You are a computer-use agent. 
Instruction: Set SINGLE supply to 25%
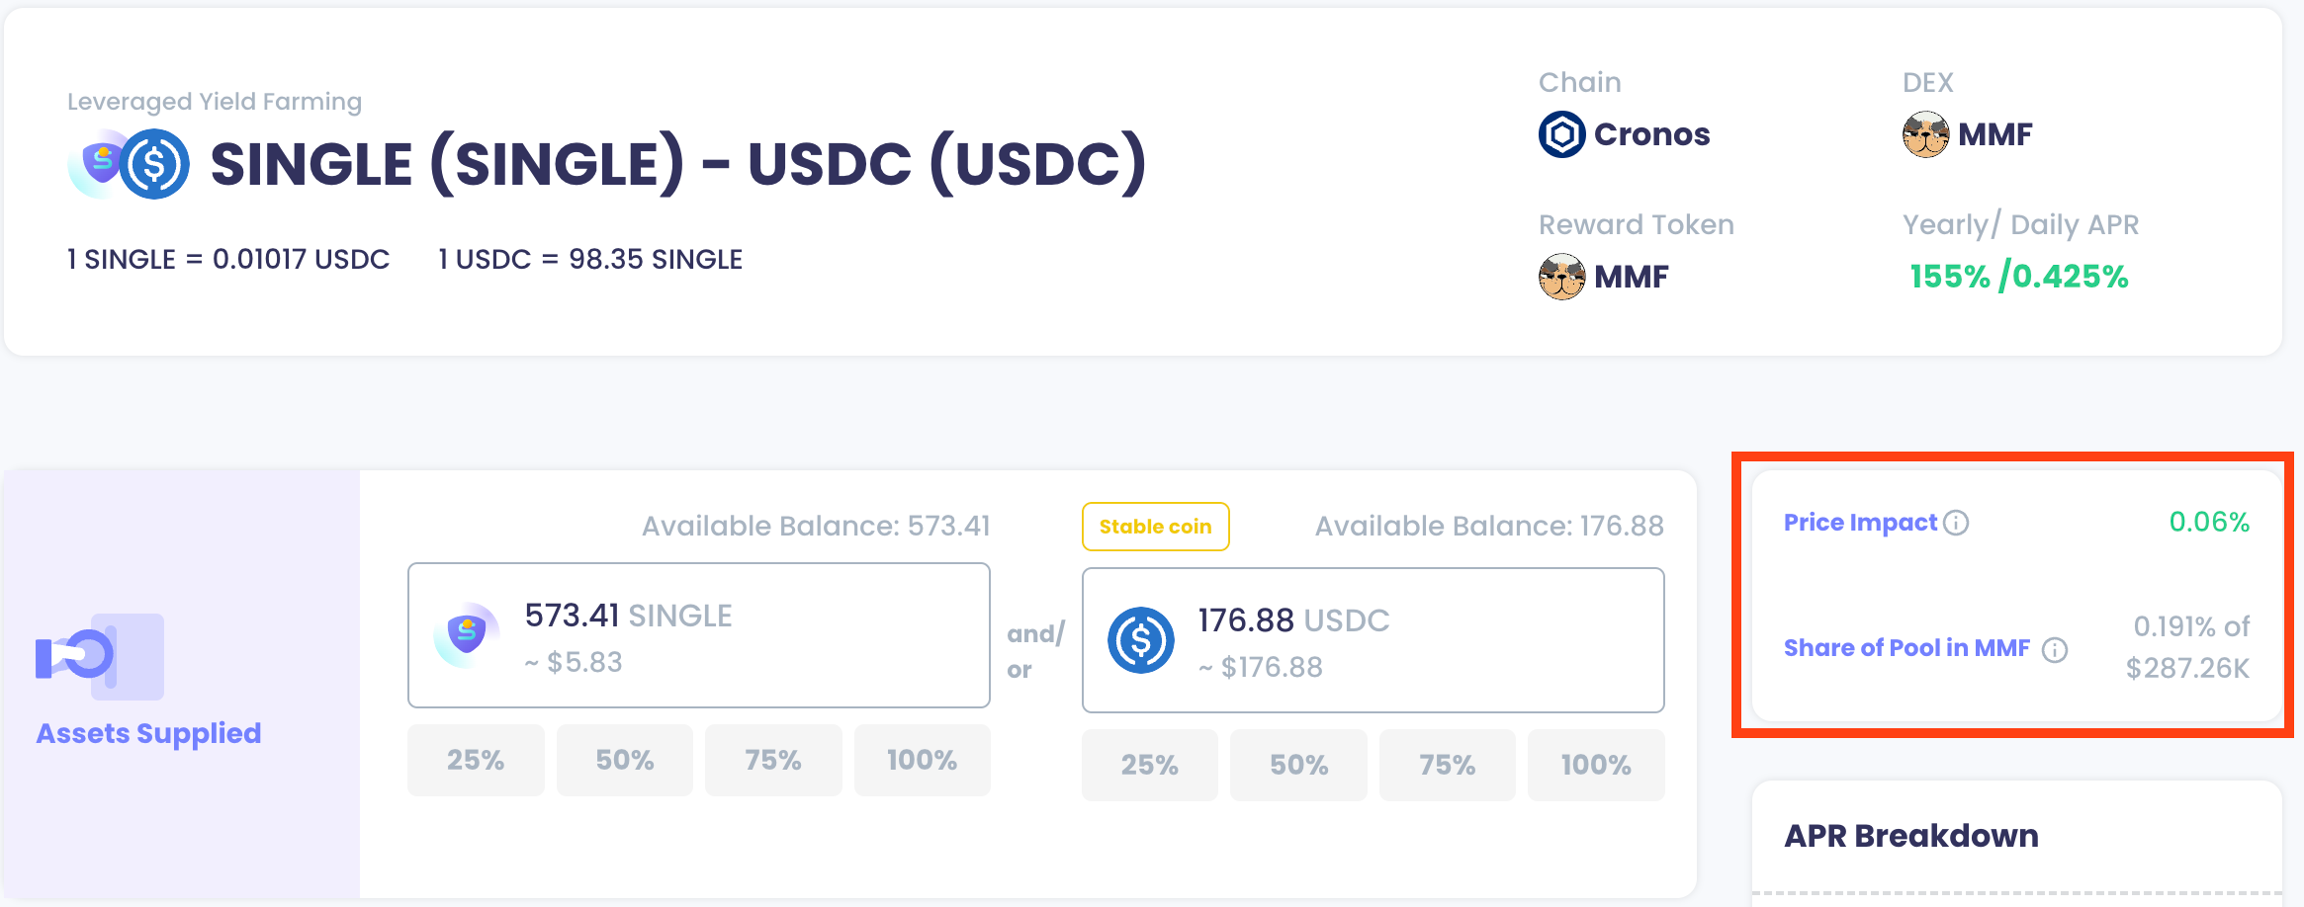coord(476,761)
